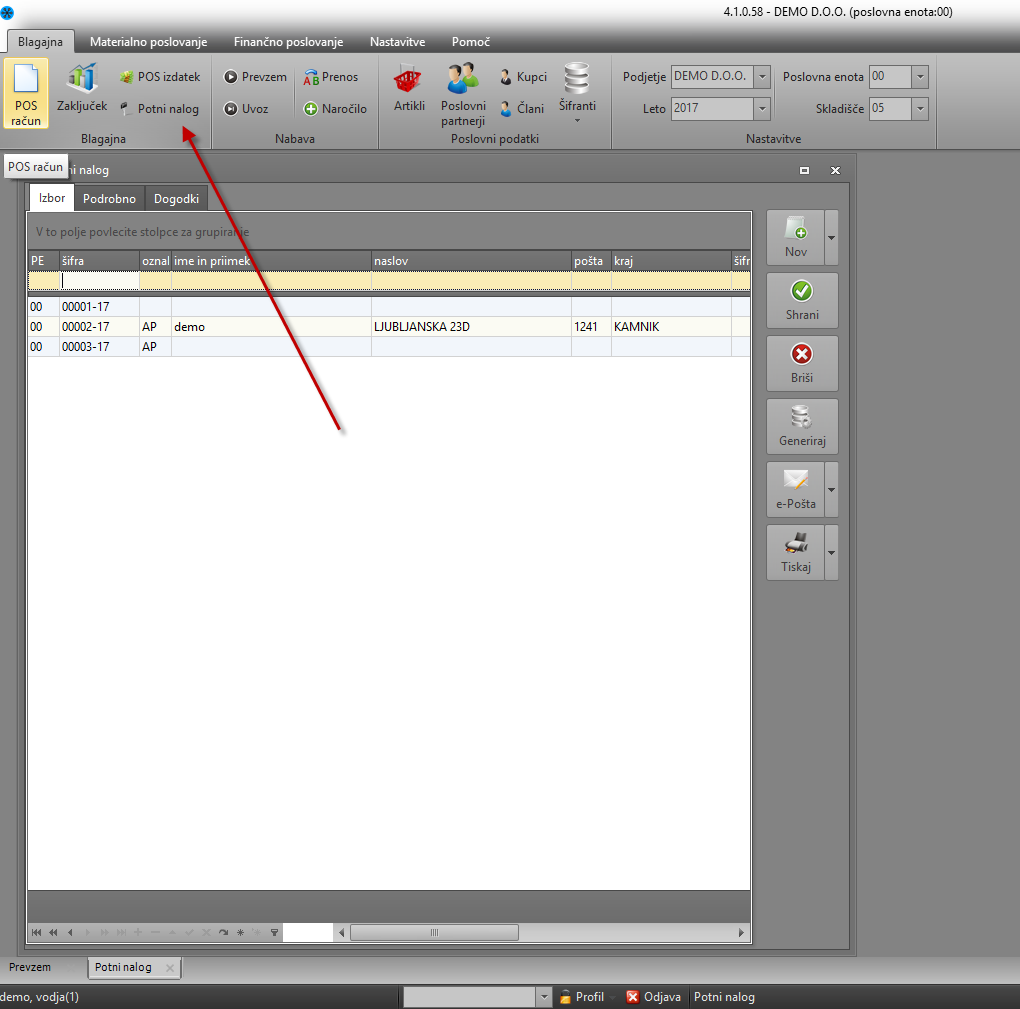Image resolution: width=1020 pixels, height=1009 pixels.
Task: Open the Pomoč tab
Action: [471, 42]
